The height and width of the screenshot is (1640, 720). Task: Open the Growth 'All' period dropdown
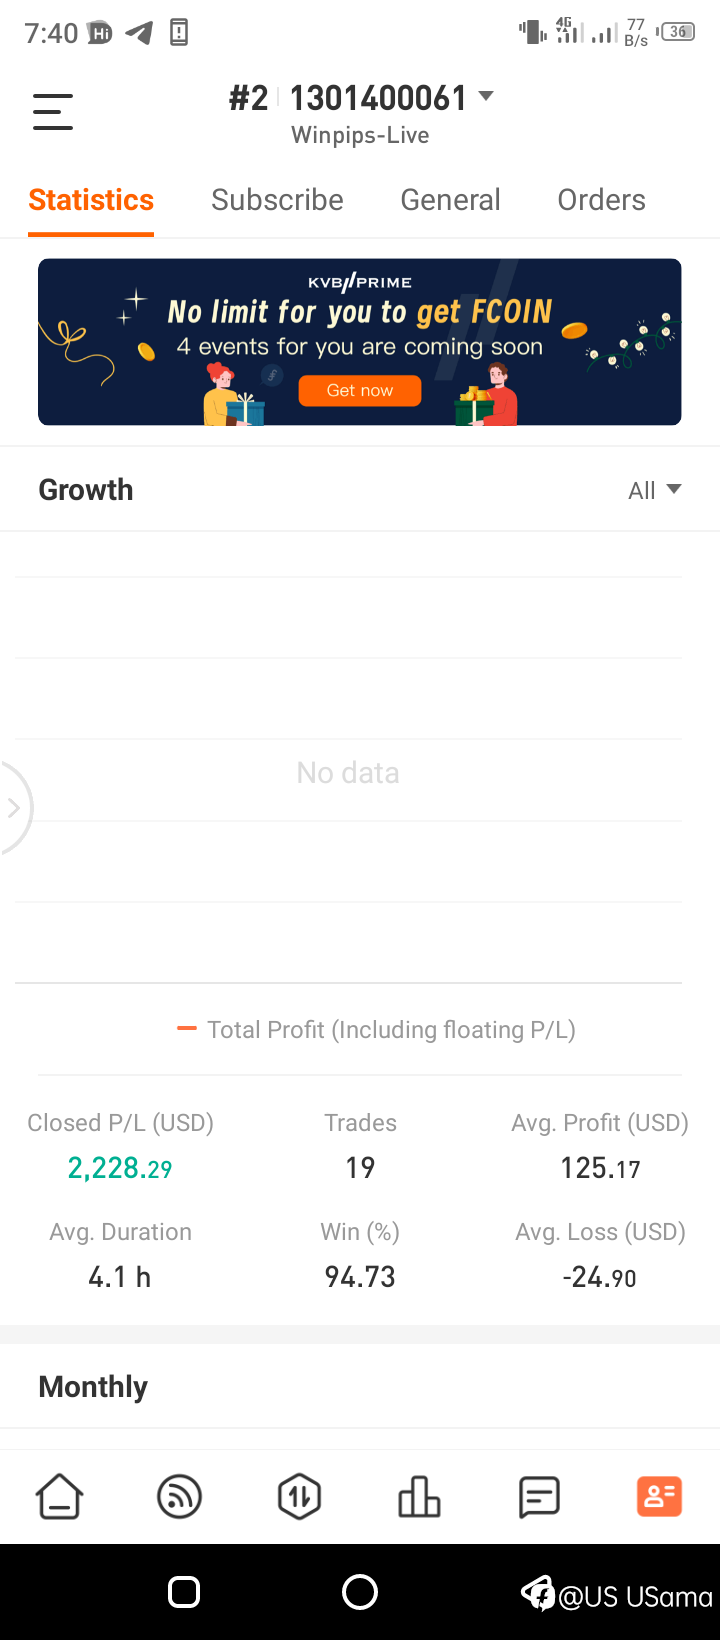pos(654,490)
